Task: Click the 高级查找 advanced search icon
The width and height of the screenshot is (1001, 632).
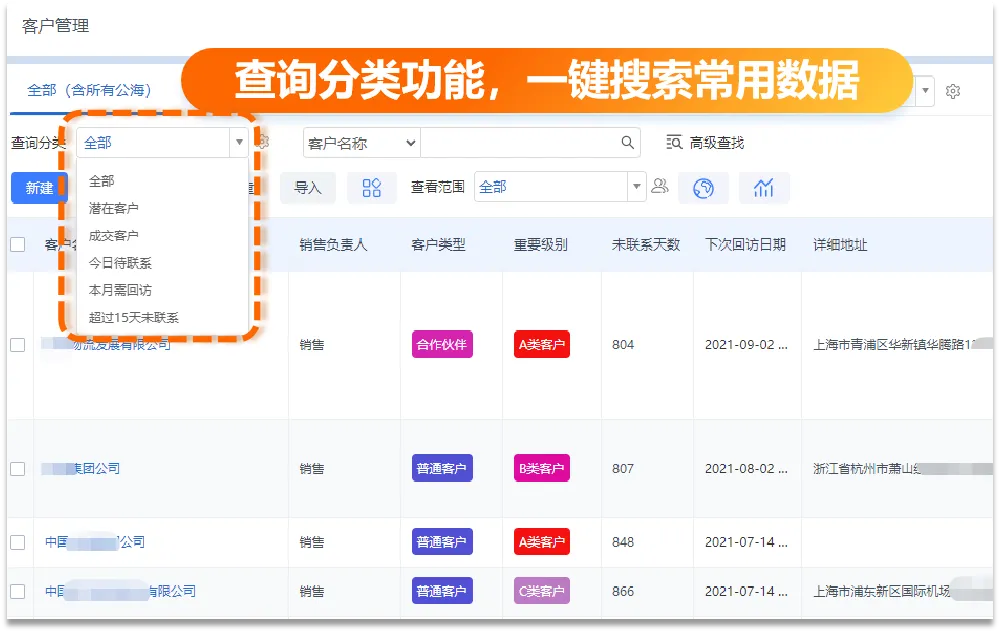Action: pyautogui.click(x=675, y=143)
